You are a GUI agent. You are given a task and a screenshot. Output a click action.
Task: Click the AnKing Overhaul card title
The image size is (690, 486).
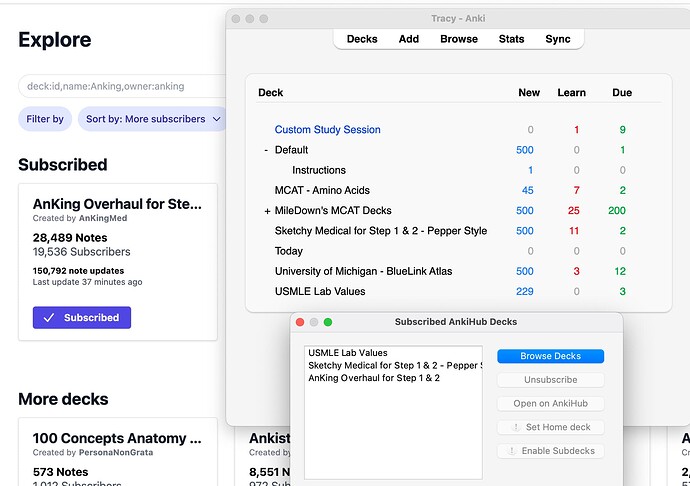point(117,204)
